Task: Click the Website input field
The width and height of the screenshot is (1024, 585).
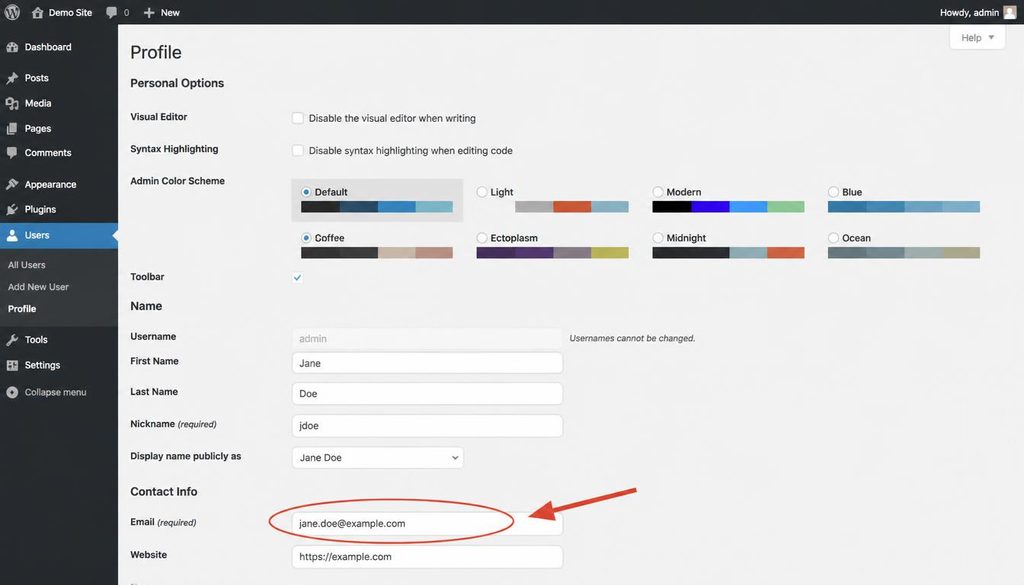Action: click(427, 557)
